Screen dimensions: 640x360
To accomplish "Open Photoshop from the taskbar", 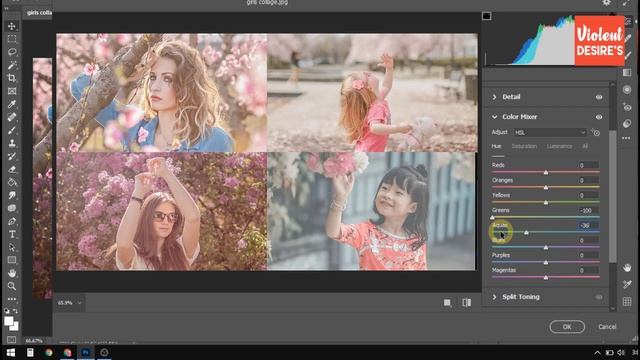I will tap(86, 353).
